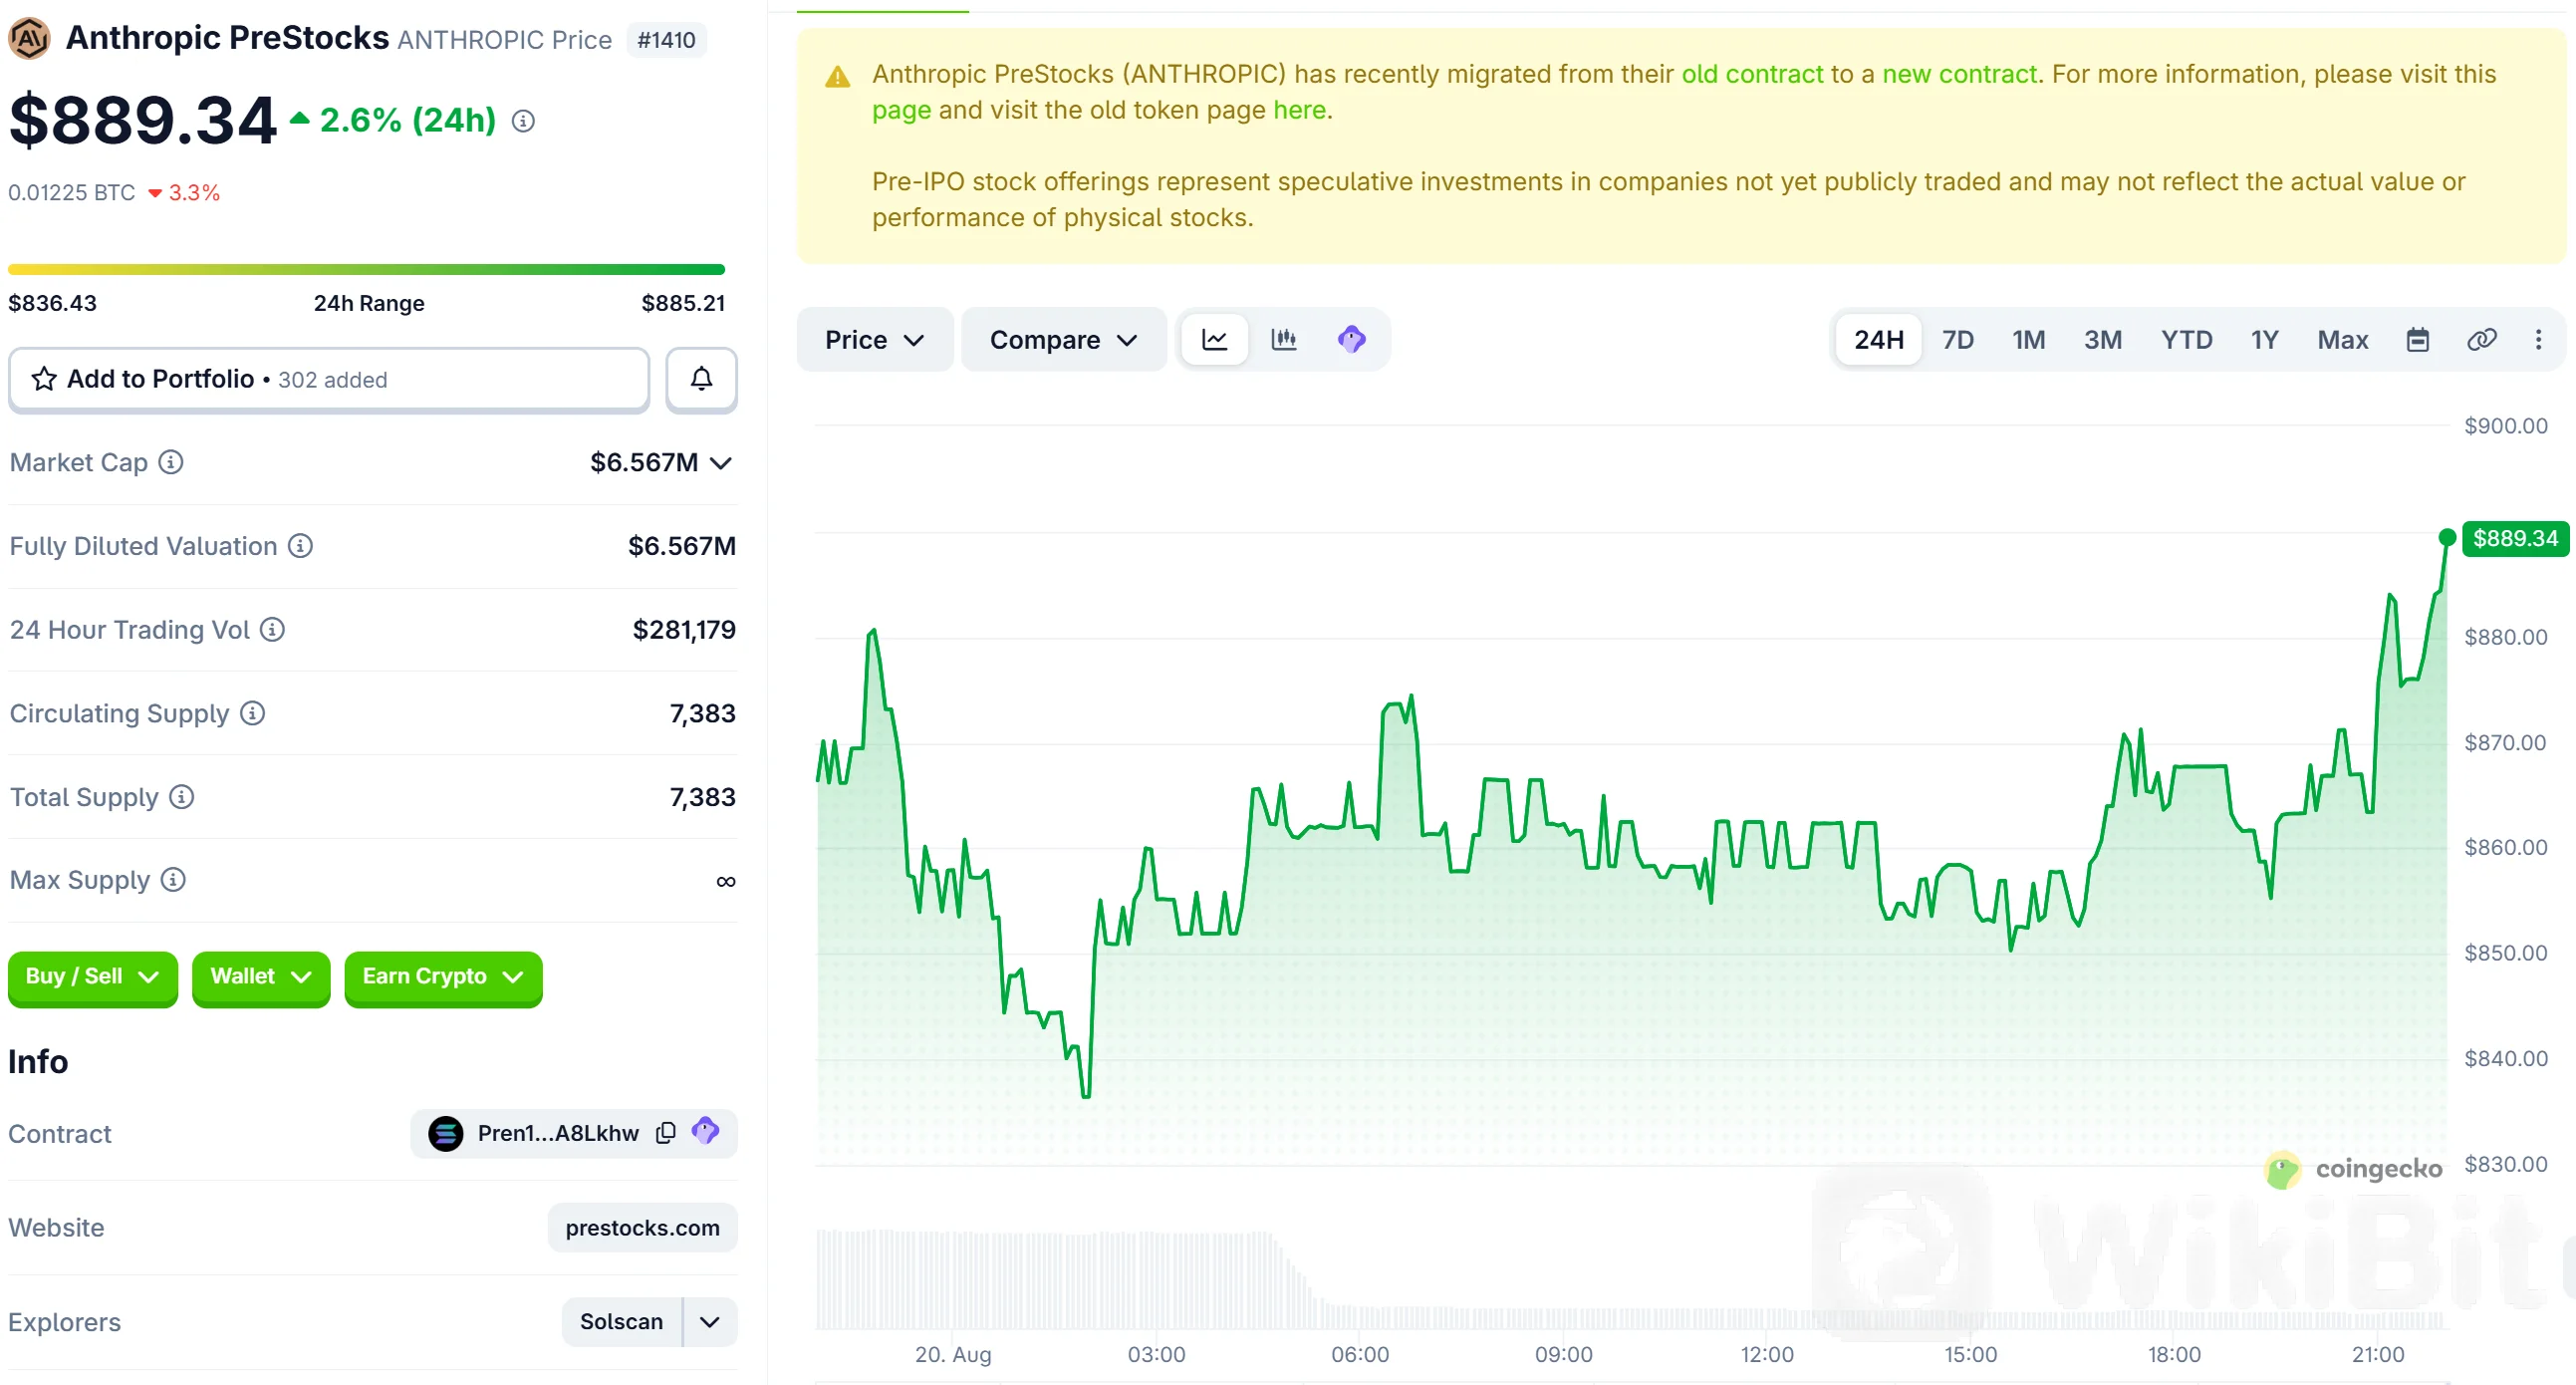Select the Max time range tab

[x=2342, y=340]
